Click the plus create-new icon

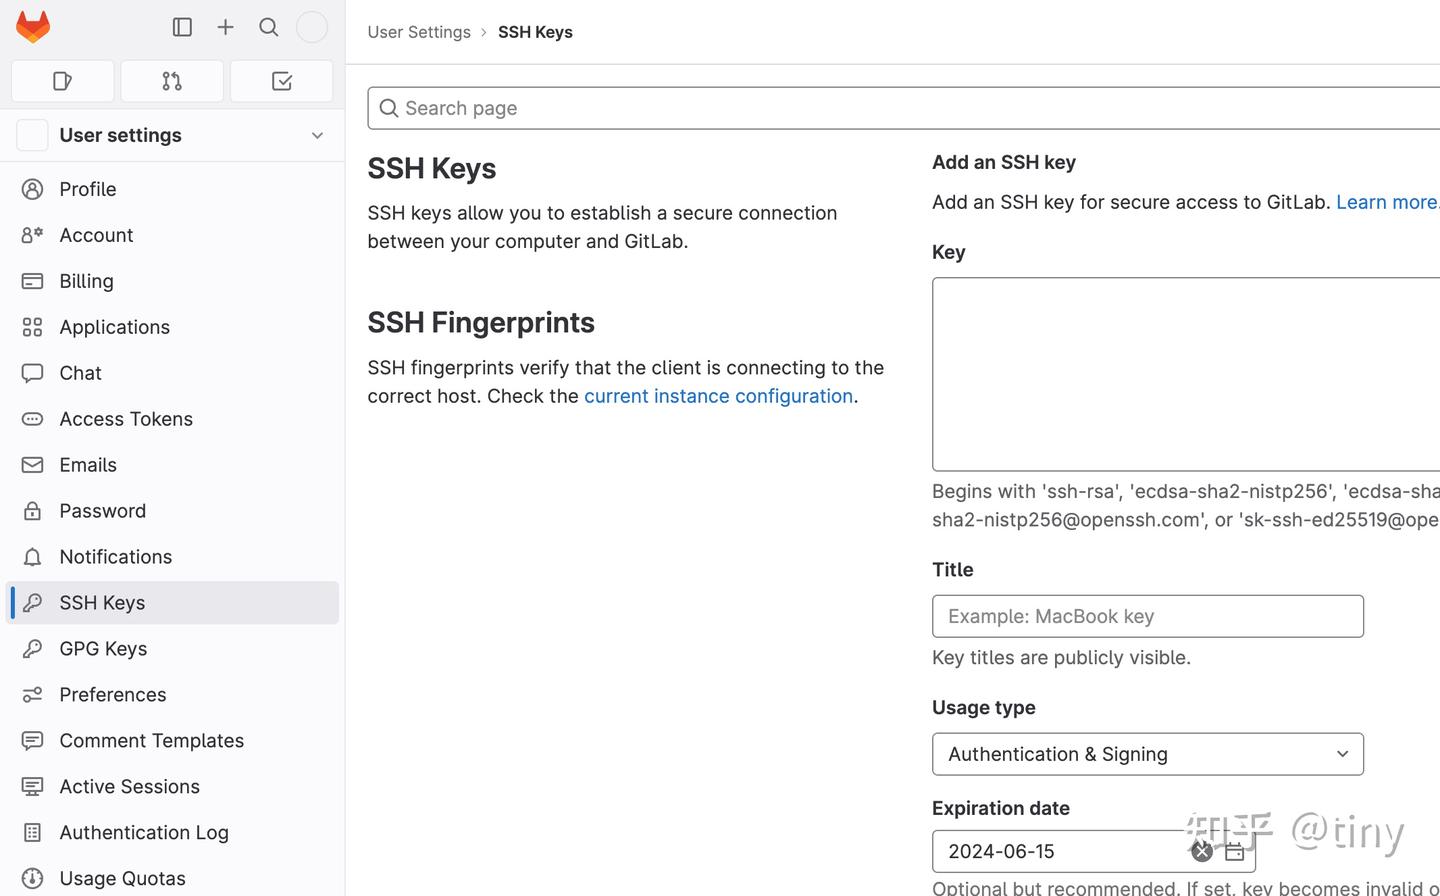coord(225,27)
